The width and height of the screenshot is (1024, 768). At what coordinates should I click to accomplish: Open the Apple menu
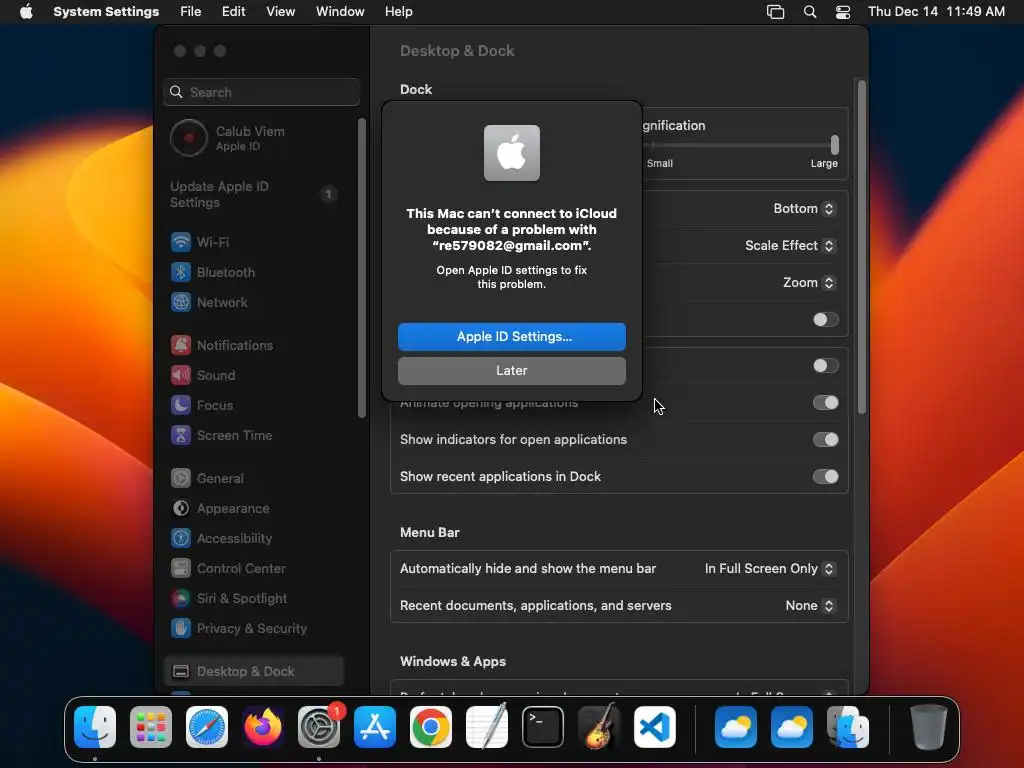point(26,12)
